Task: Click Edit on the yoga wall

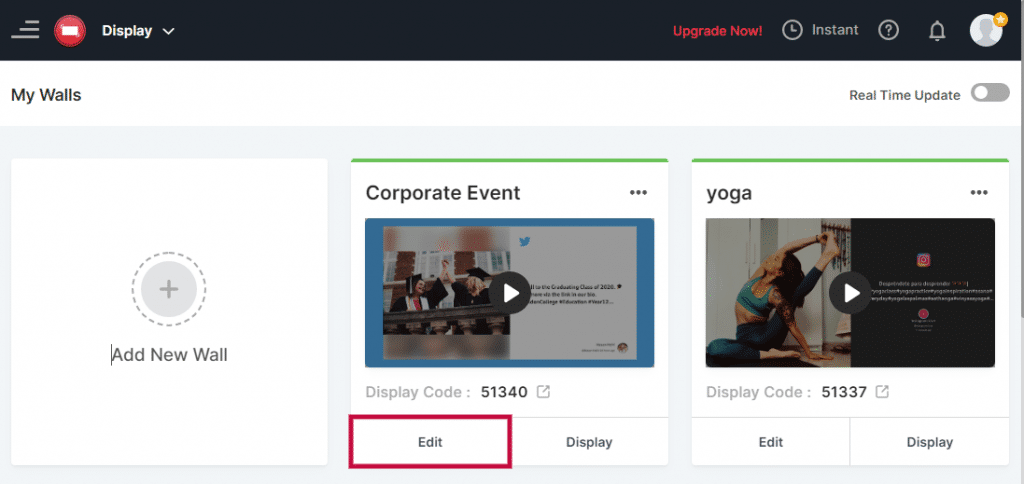Action: click(770, 442)
